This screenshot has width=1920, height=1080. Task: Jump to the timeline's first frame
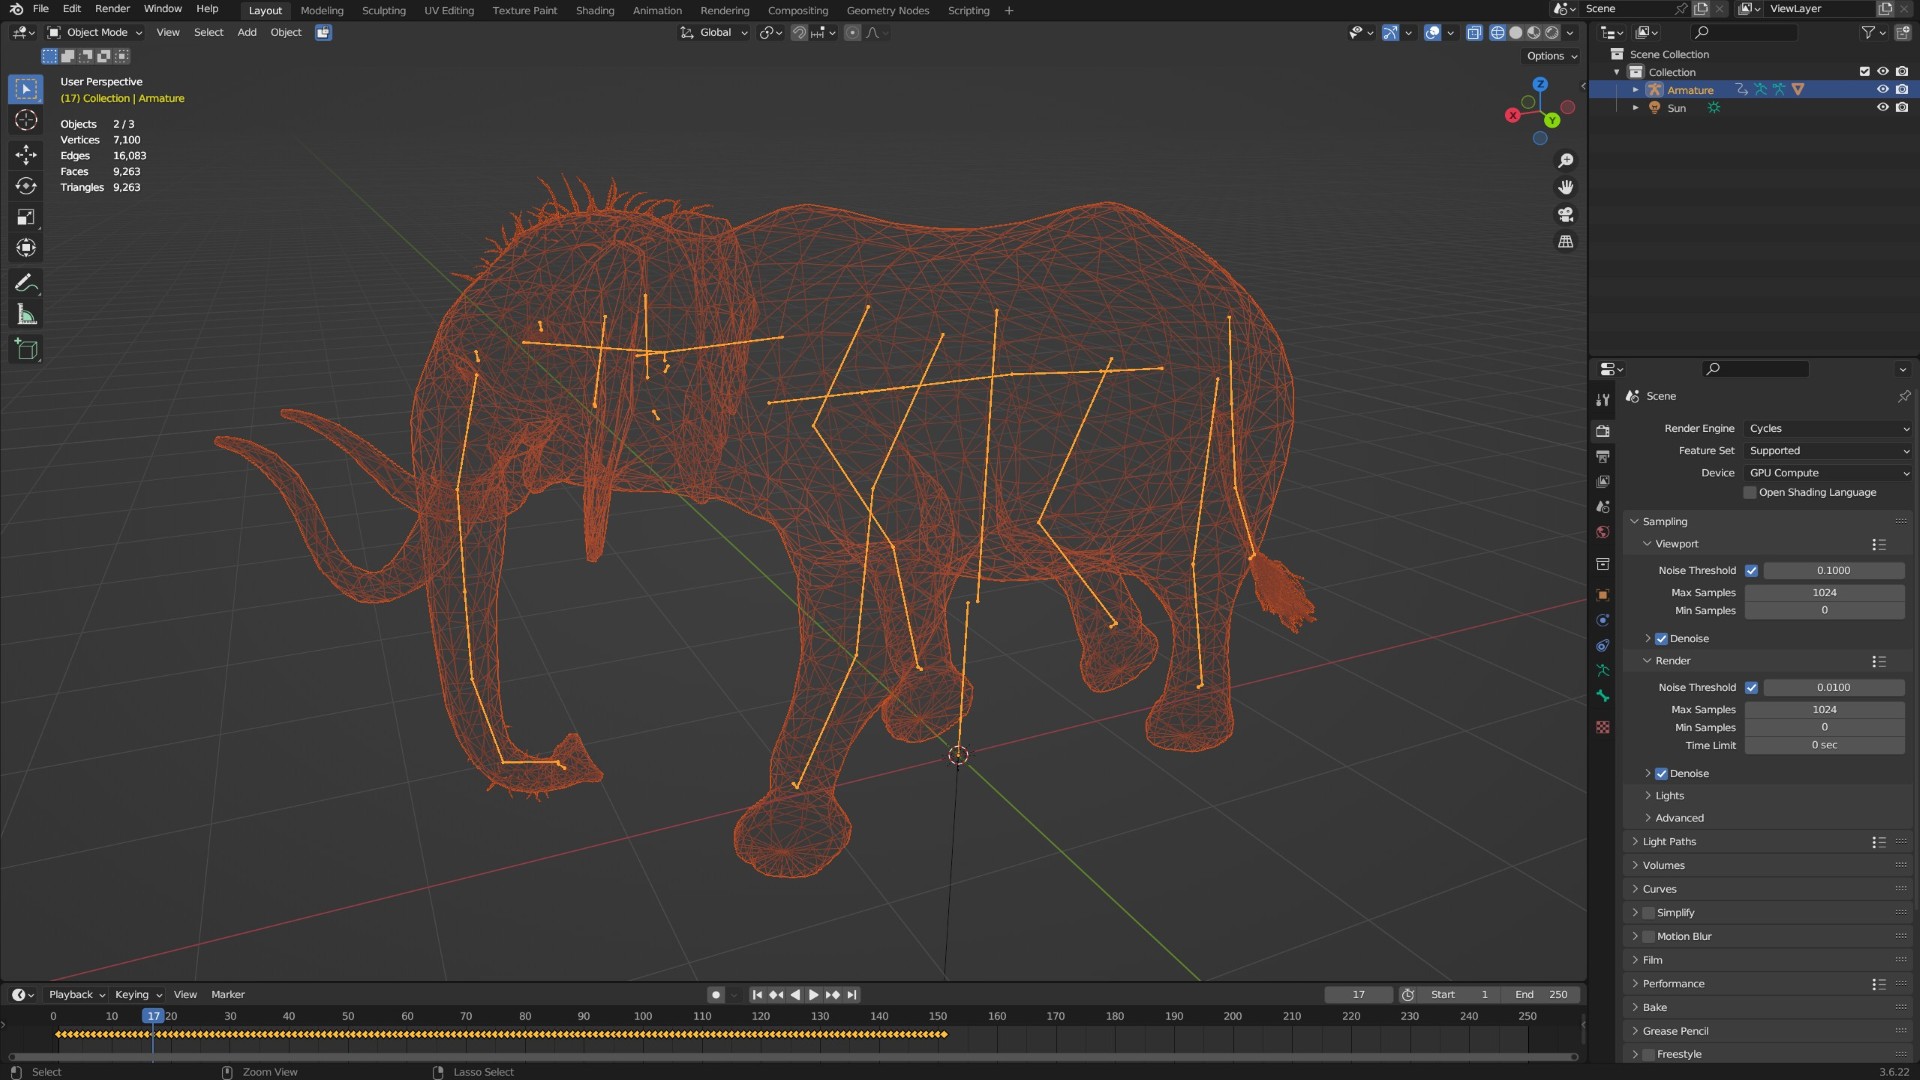point(757,995)
